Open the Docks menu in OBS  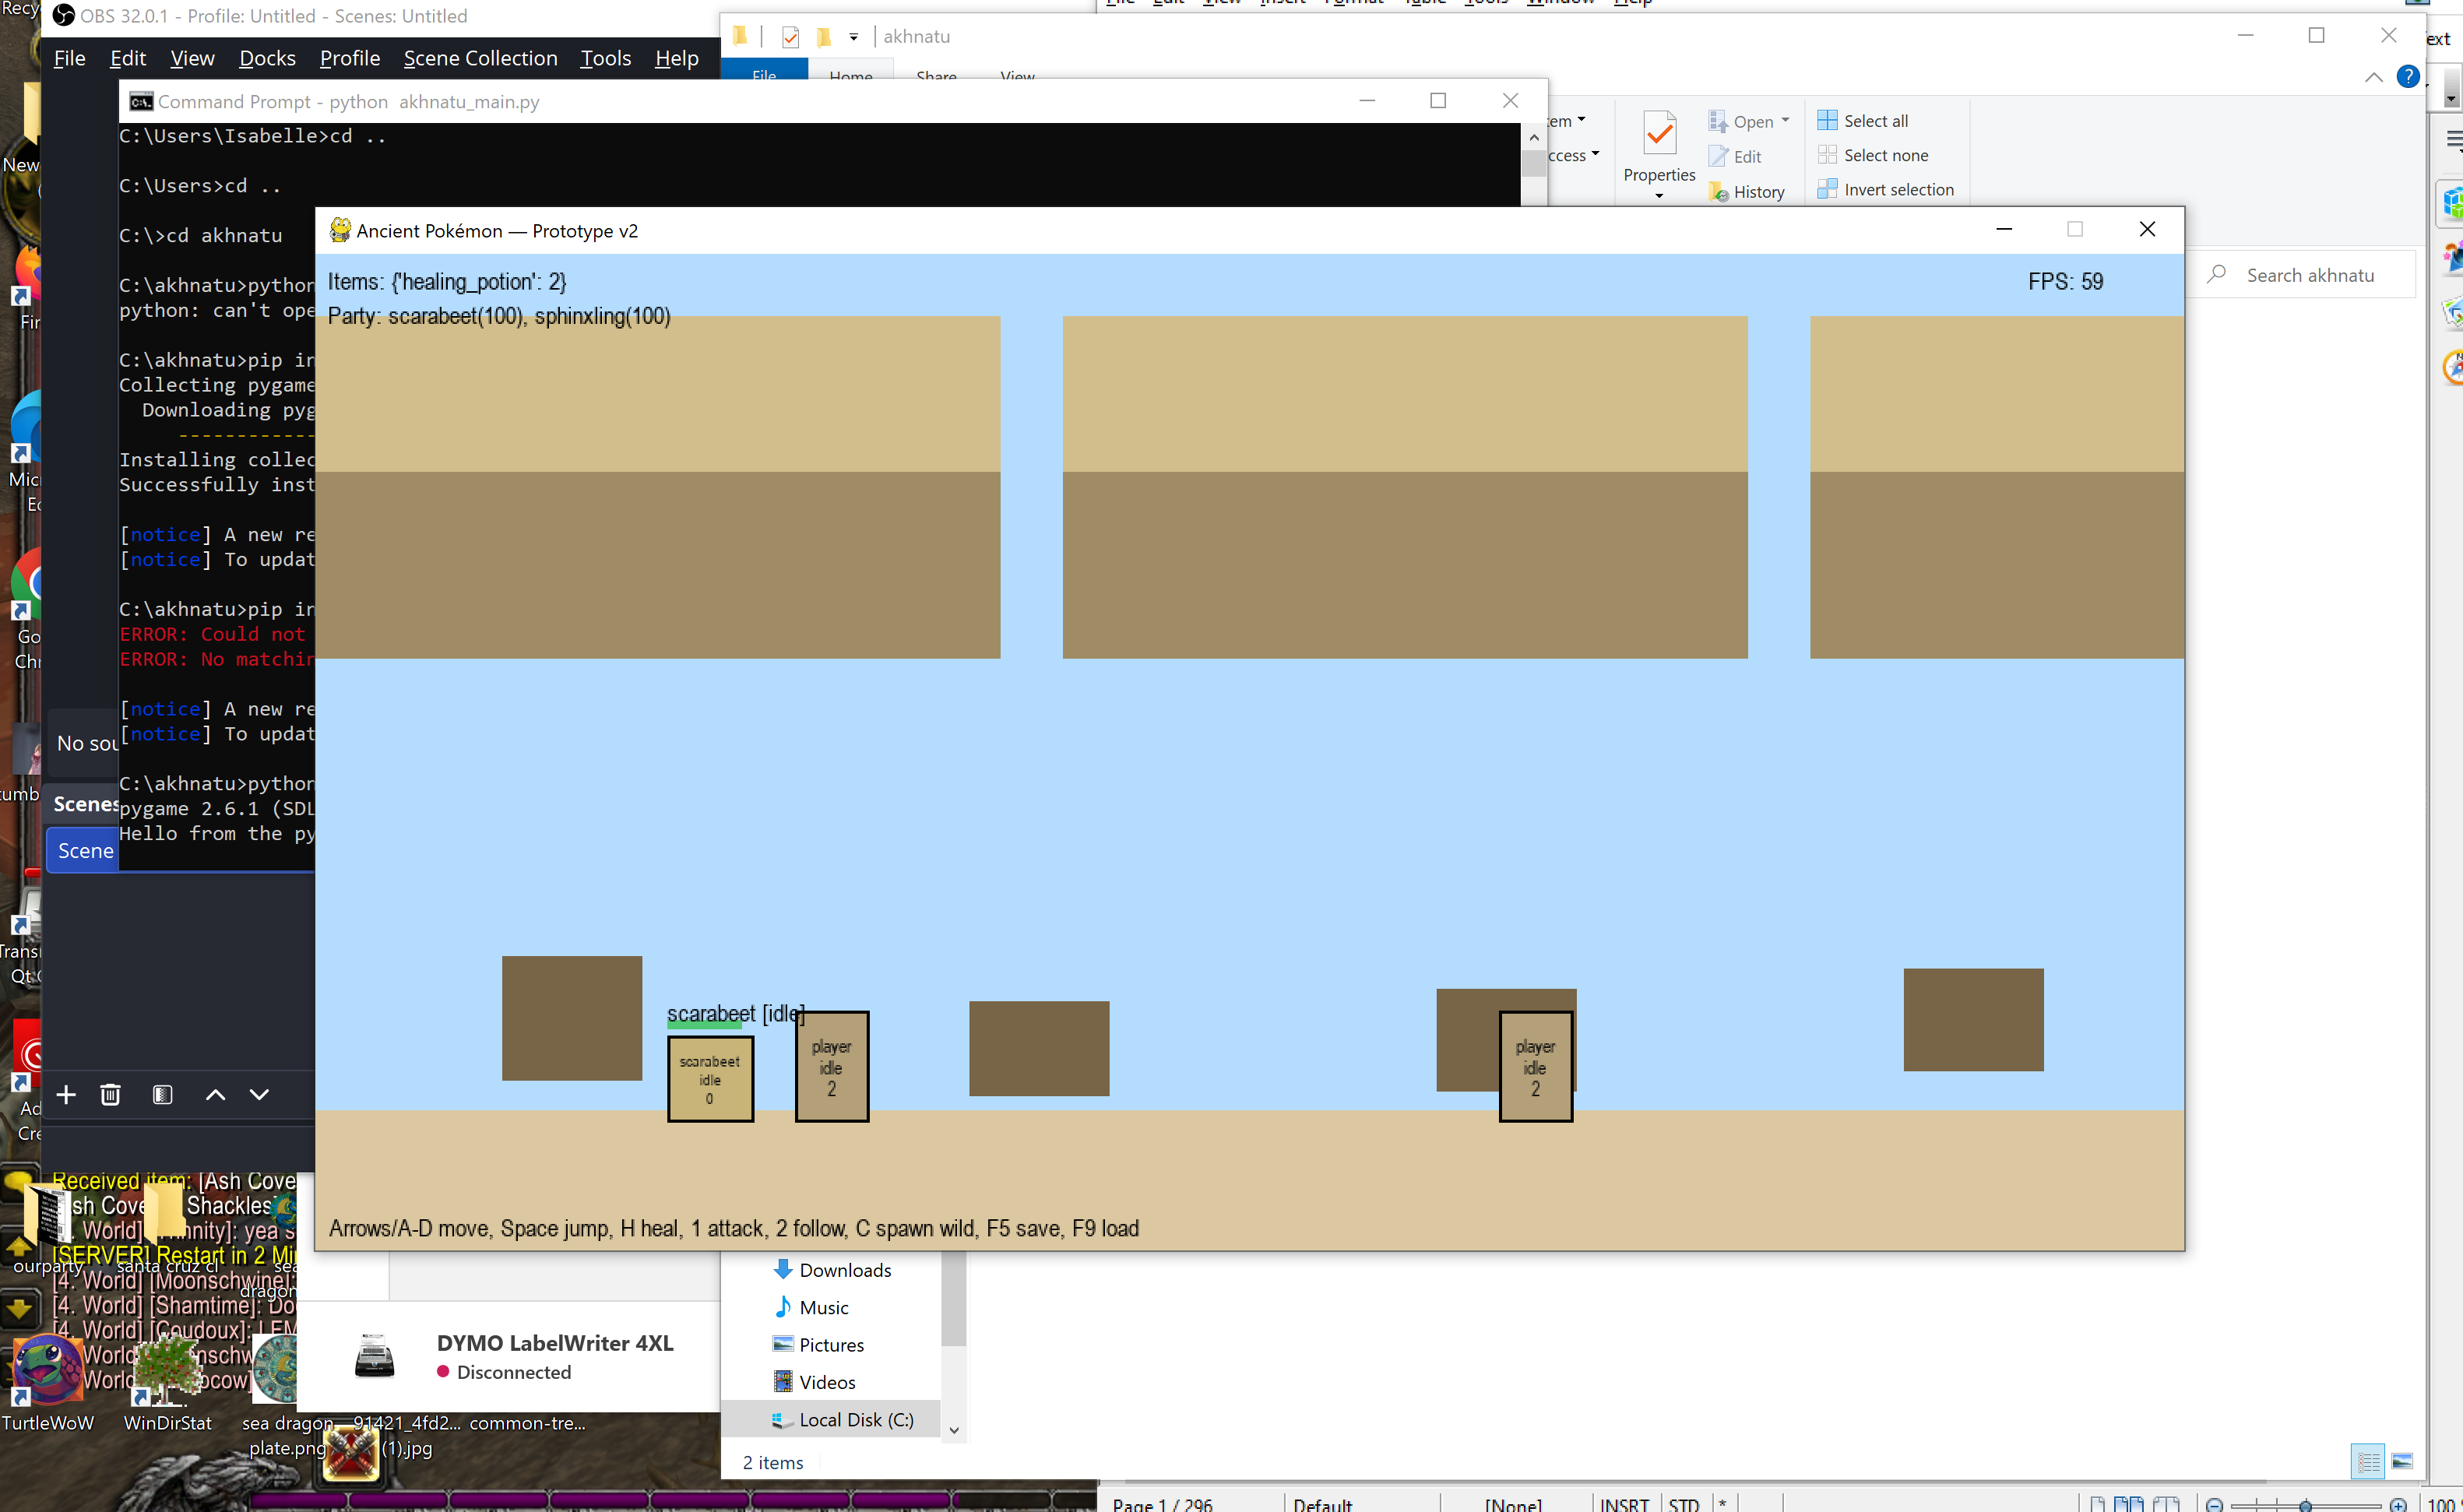(267, 58)
